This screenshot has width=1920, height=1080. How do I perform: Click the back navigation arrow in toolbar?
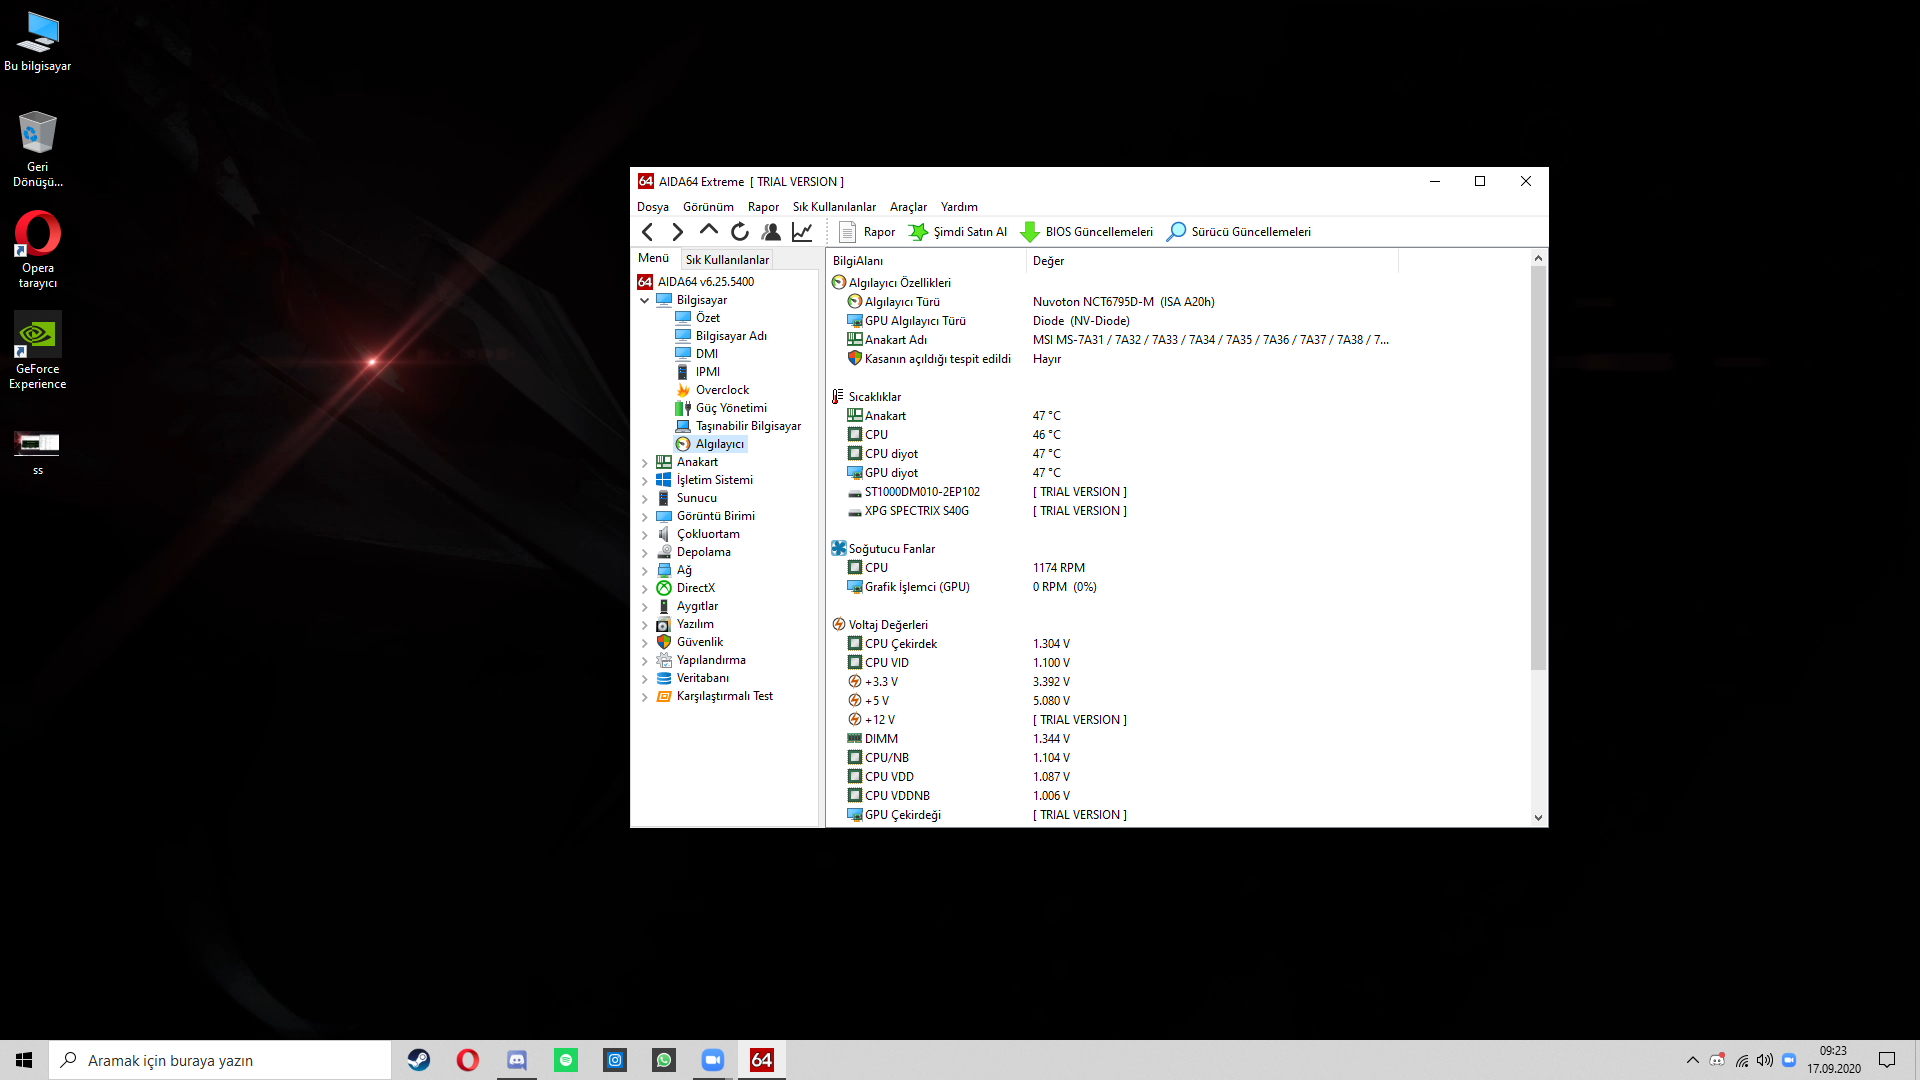(x=647, y=232)
